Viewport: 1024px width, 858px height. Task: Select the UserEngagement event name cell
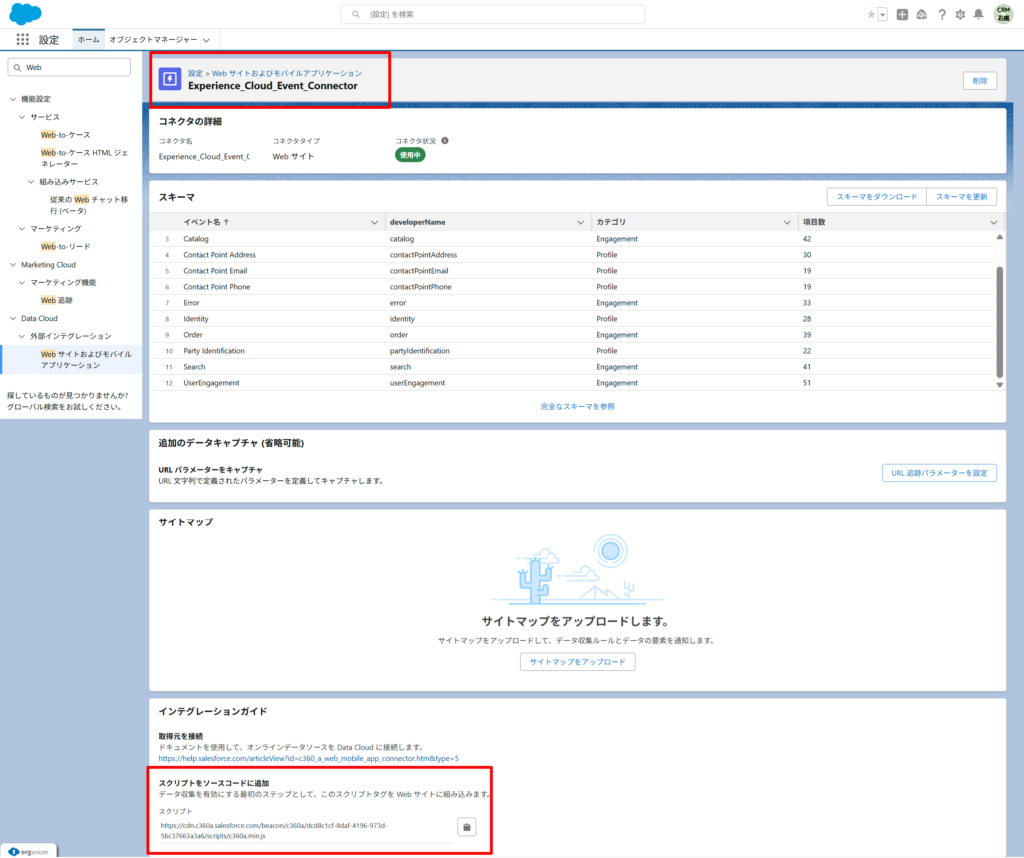click(211, 383)
